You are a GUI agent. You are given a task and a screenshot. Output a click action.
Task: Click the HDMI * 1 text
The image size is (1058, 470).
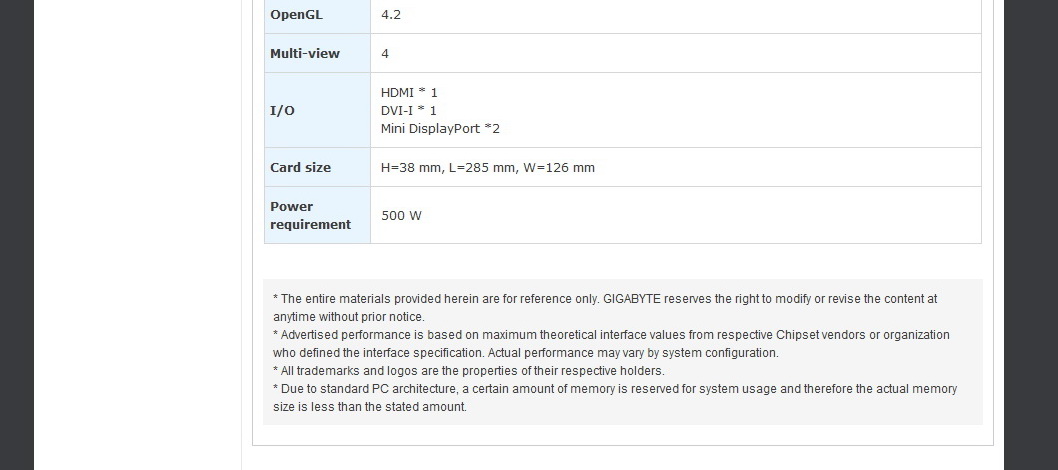click(x=409, y=92)
